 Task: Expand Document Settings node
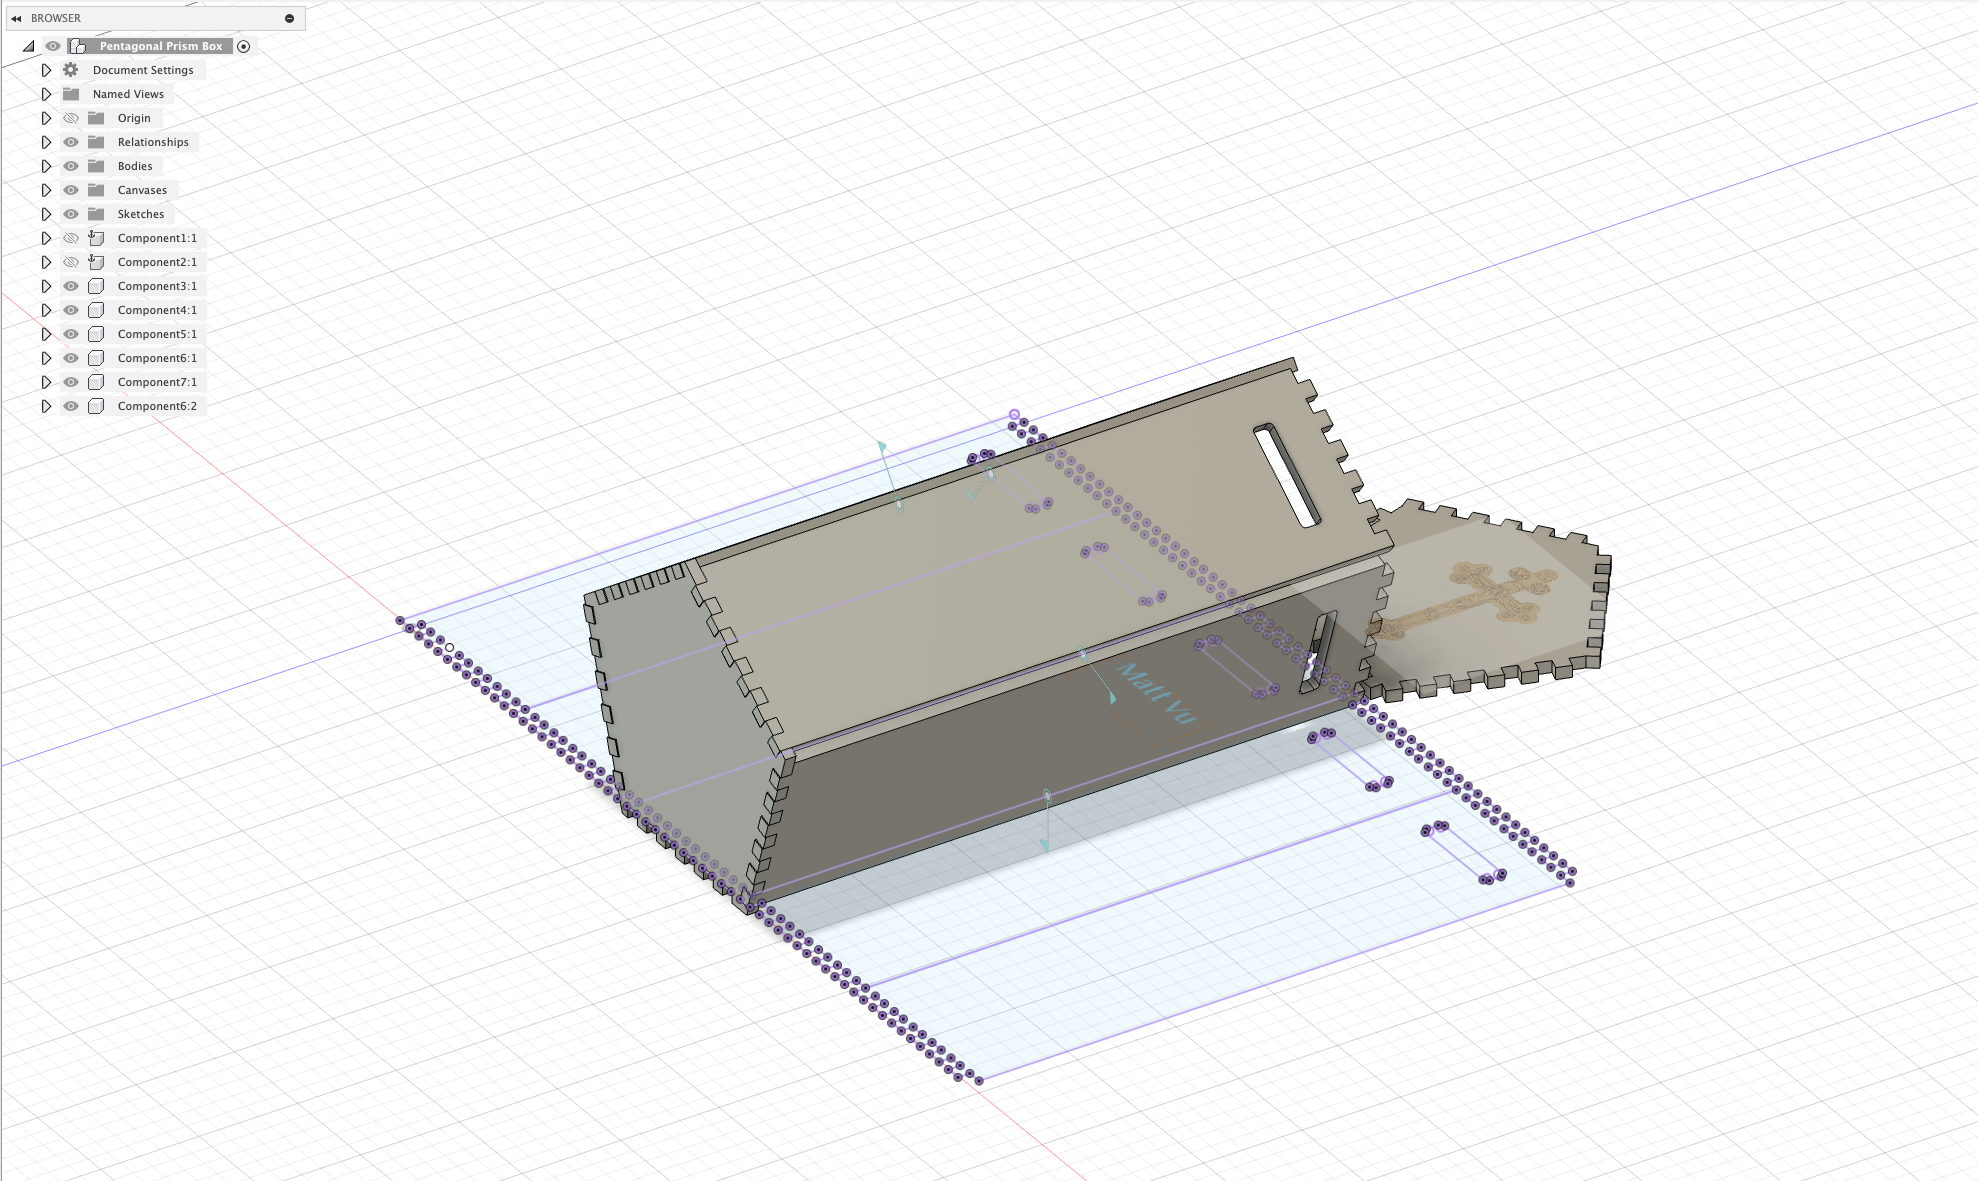tap(46, 70)
